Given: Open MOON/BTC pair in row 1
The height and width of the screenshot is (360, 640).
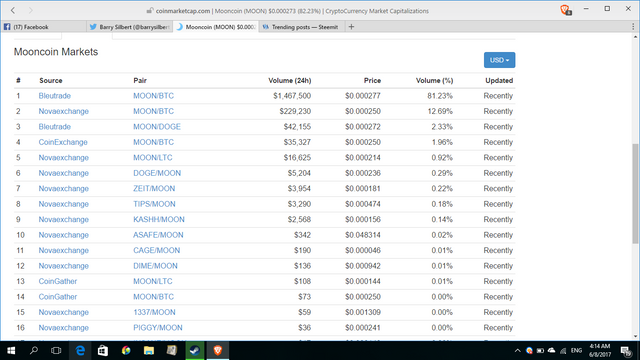Looking at the screenshot, I should 153,96.
